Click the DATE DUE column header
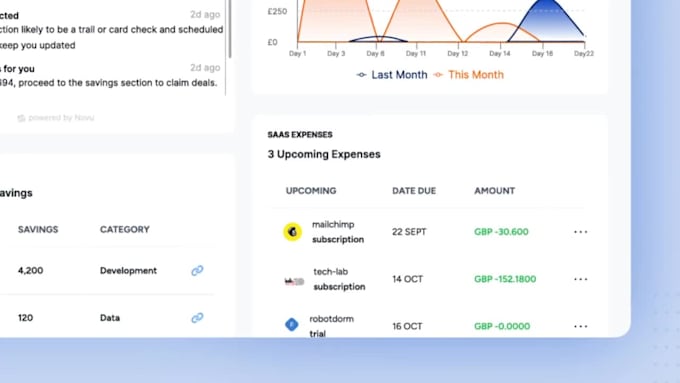 pos(414,191)
